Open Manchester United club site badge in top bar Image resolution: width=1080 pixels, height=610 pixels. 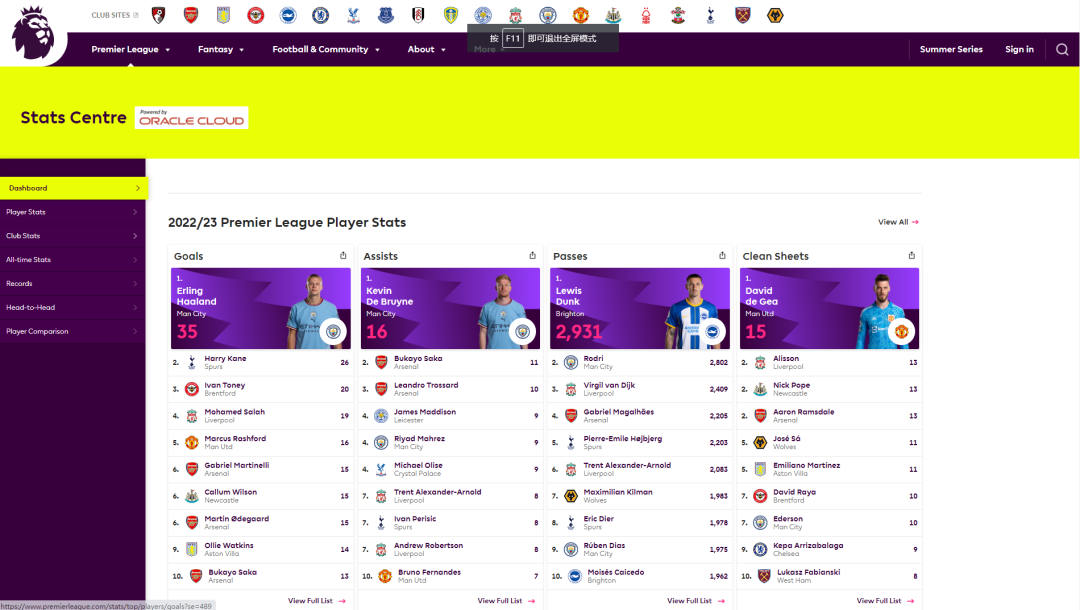click(x=581, y=15)
